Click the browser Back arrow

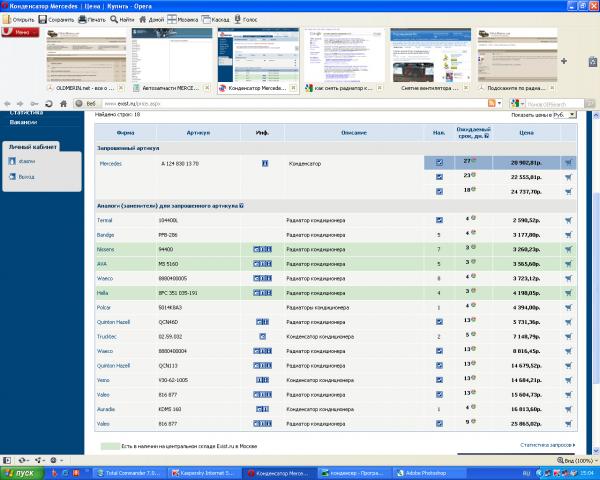tap(7, 104)
